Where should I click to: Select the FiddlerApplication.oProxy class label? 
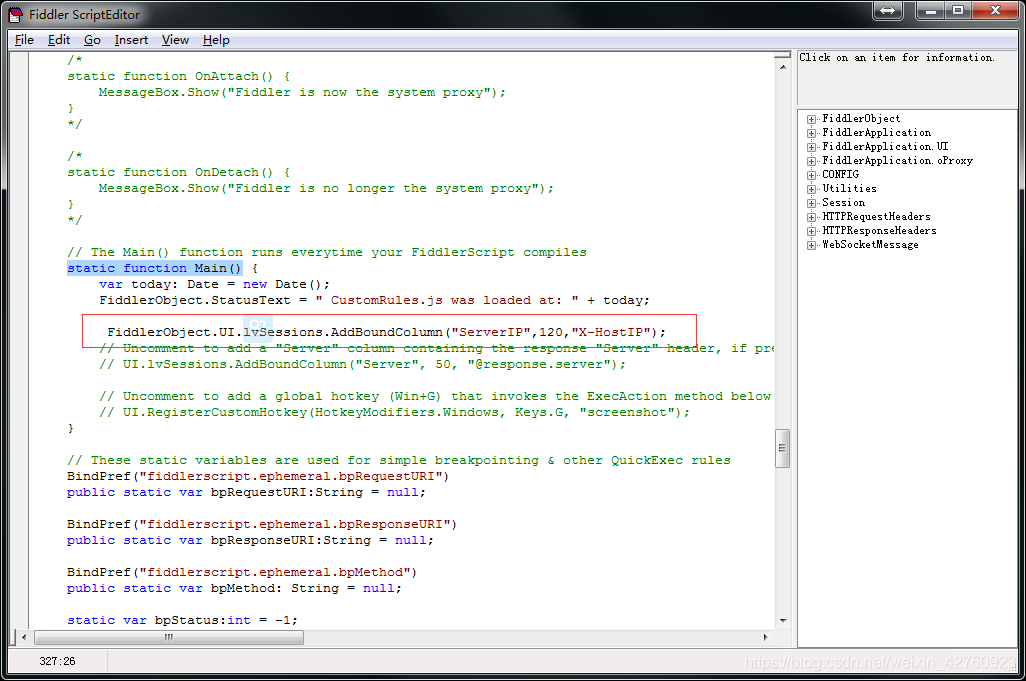897,160
